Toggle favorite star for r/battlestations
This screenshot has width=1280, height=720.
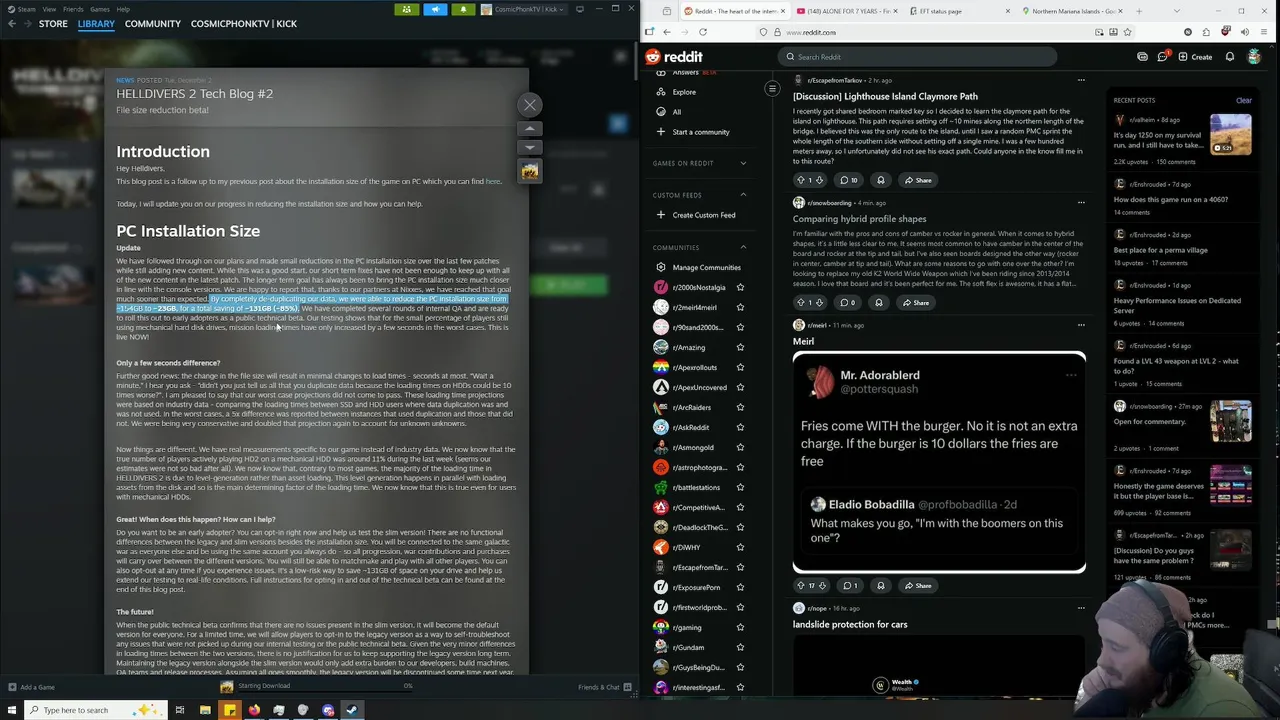(740, 487)
